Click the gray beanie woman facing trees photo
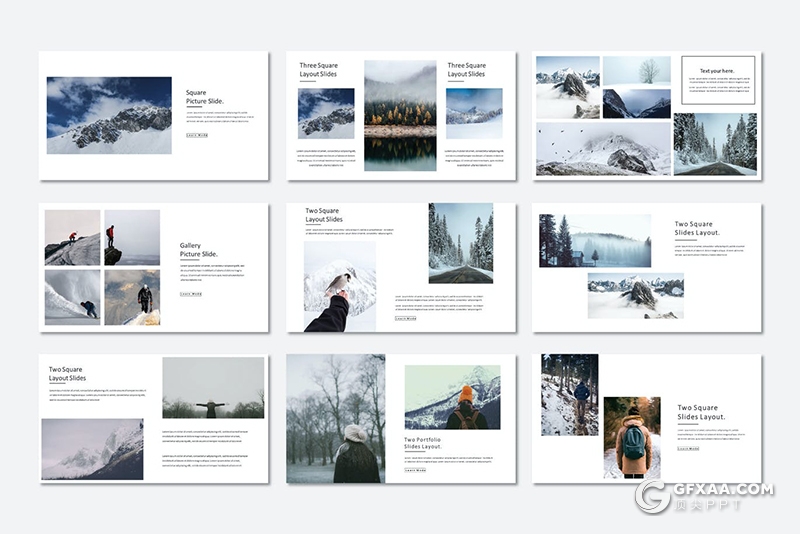The image size is (800, 534). [x=336, y=418]
